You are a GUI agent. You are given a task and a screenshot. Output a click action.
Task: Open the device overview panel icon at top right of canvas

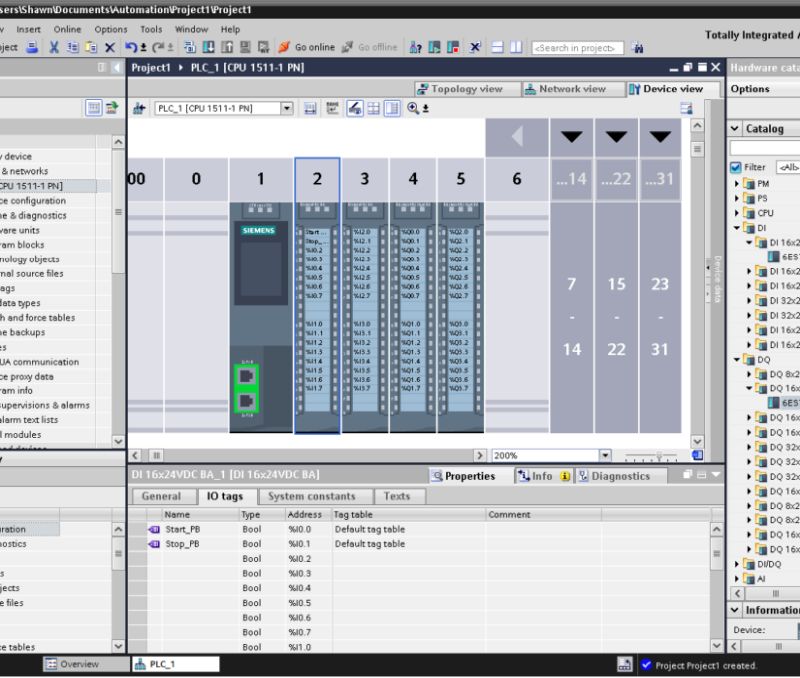(687, 108)
